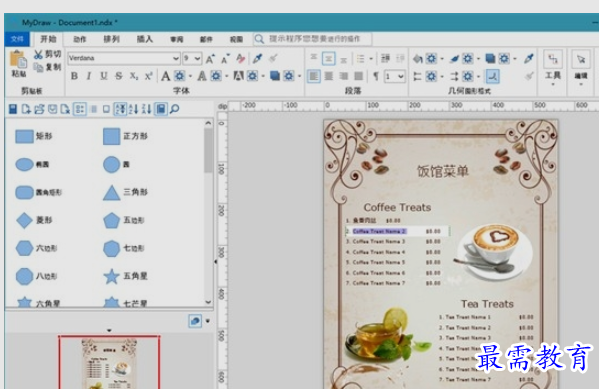The image size is (599, 389).
Task: Toggle Subscript formatting
Action: click(x=133, y=76)
